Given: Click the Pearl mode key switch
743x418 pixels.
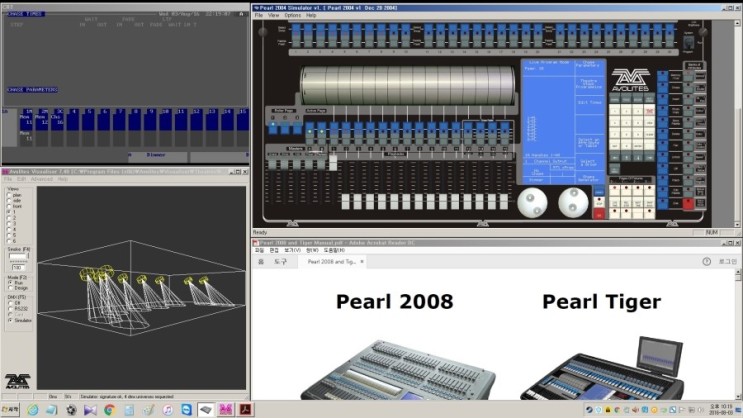Looking at the screenshot, I should pos(689,42).
